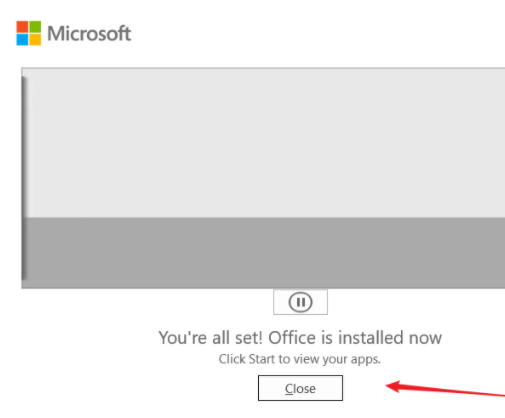The width and height of the screenshot is (505, 418).
Task: Click the red square of the Microsoft logo
Action: pyautogui.click(x=22, y=26)
